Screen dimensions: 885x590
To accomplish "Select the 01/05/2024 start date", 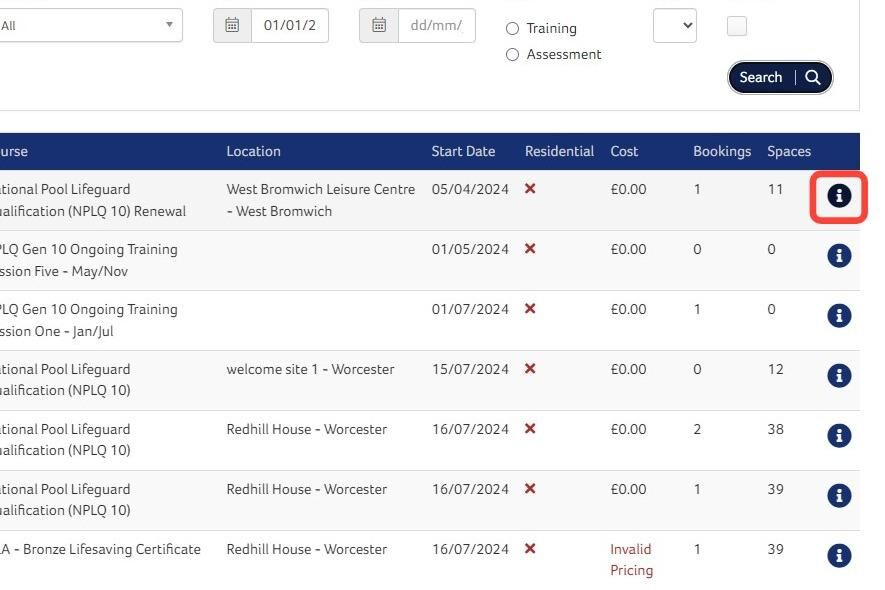I will click(470, 249).
